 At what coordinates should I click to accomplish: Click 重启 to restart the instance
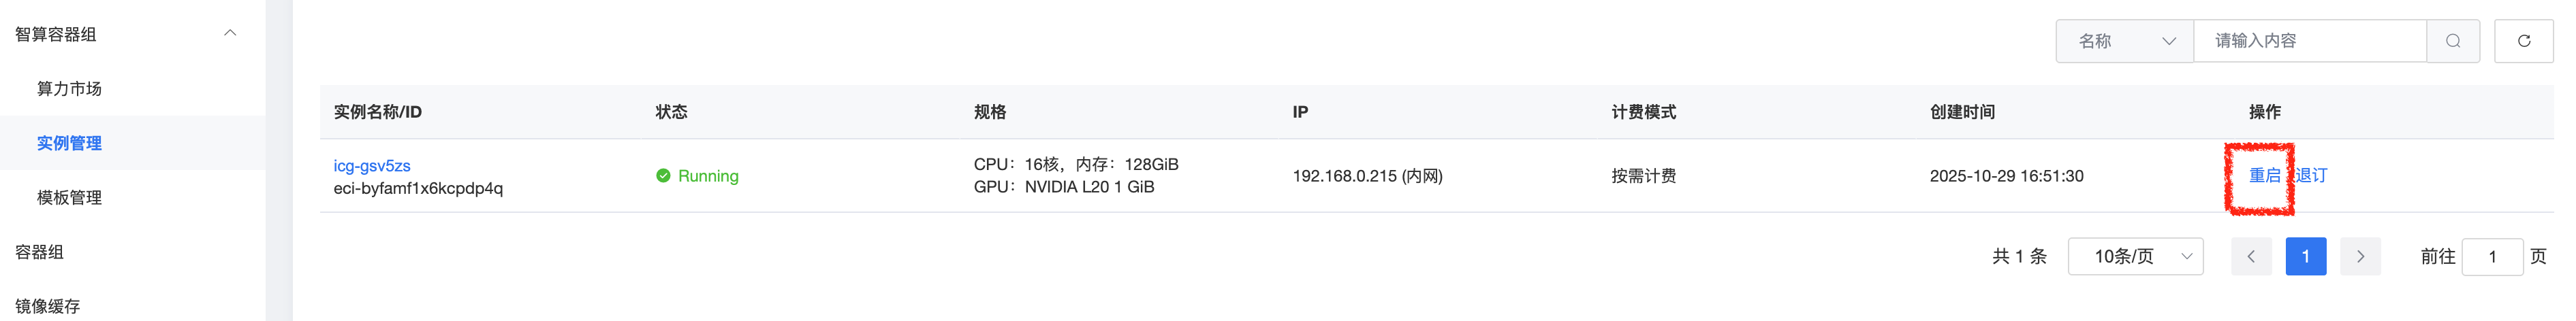pos(2264,176)
